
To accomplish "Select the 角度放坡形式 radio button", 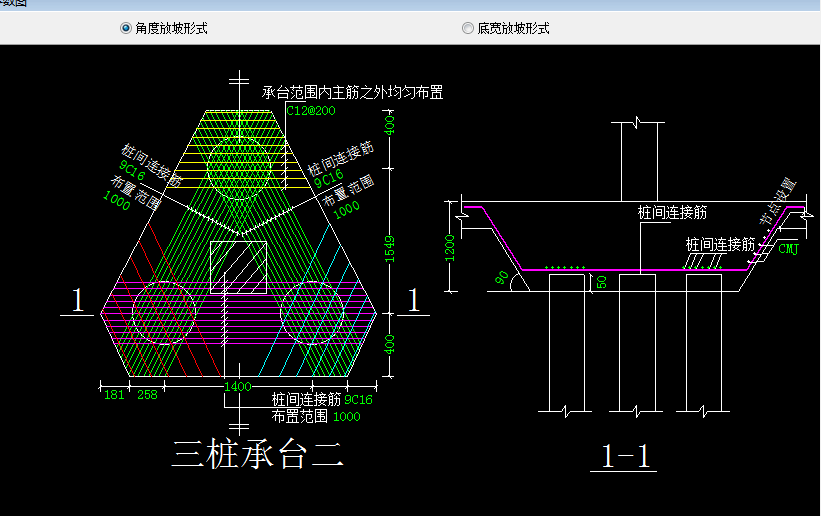I will click(x=126, y=28).
